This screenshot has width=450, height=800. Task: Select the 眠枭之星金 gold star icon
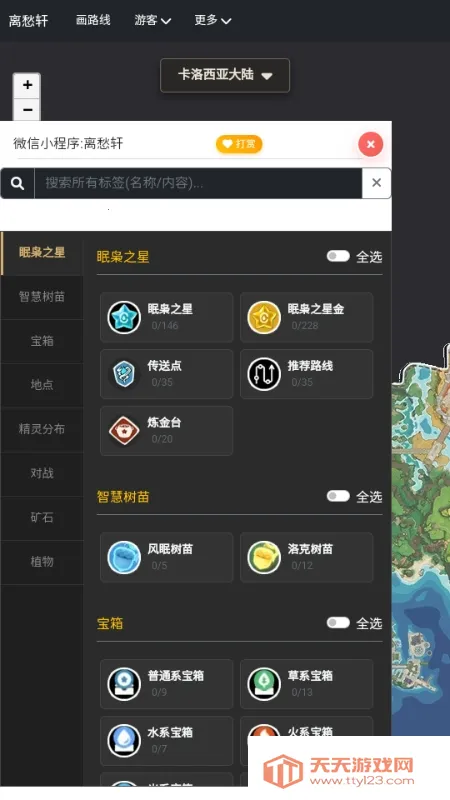pyautogui.click(x=264, y=317)
